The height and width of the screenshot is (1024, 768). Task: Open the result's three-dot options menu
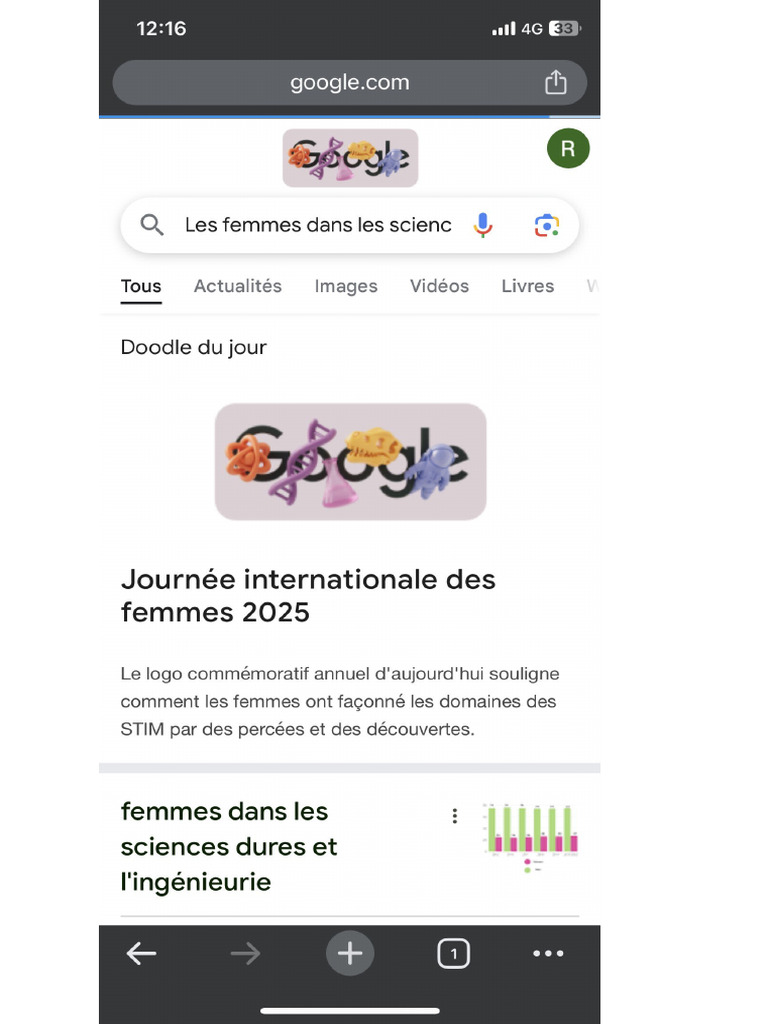pyautogui.click(x=455, y=816)
